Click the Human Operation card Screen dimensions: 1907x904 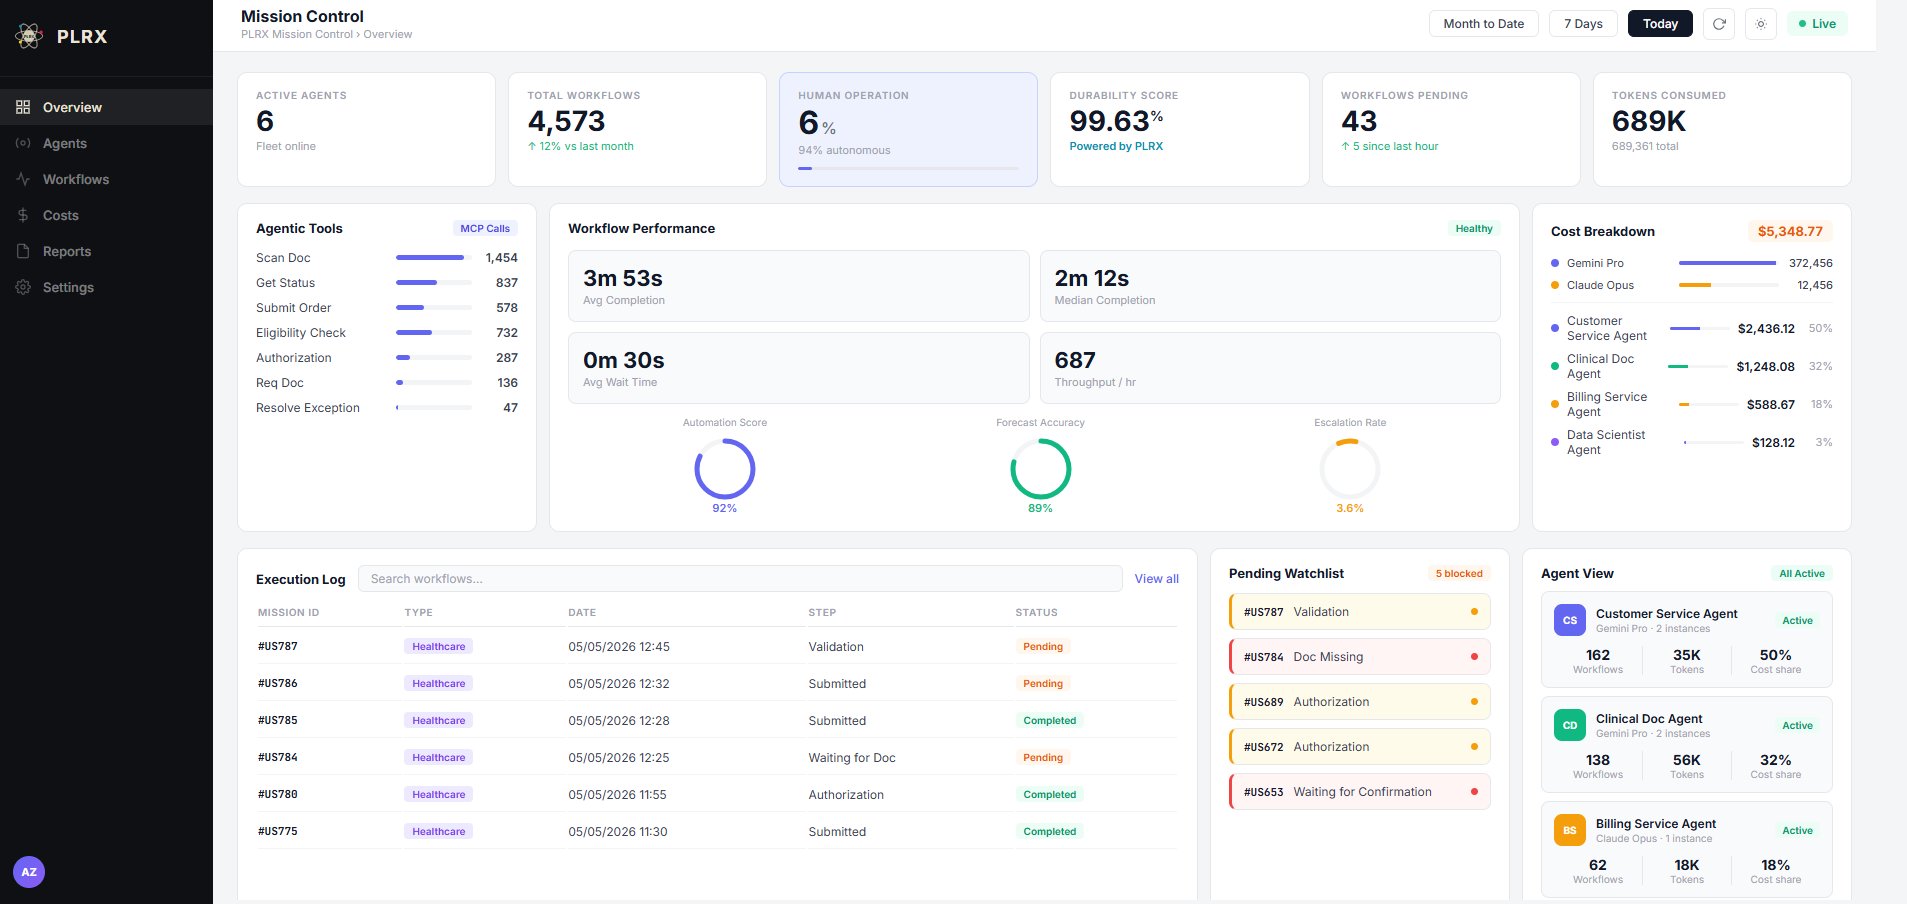coord(908,129)
